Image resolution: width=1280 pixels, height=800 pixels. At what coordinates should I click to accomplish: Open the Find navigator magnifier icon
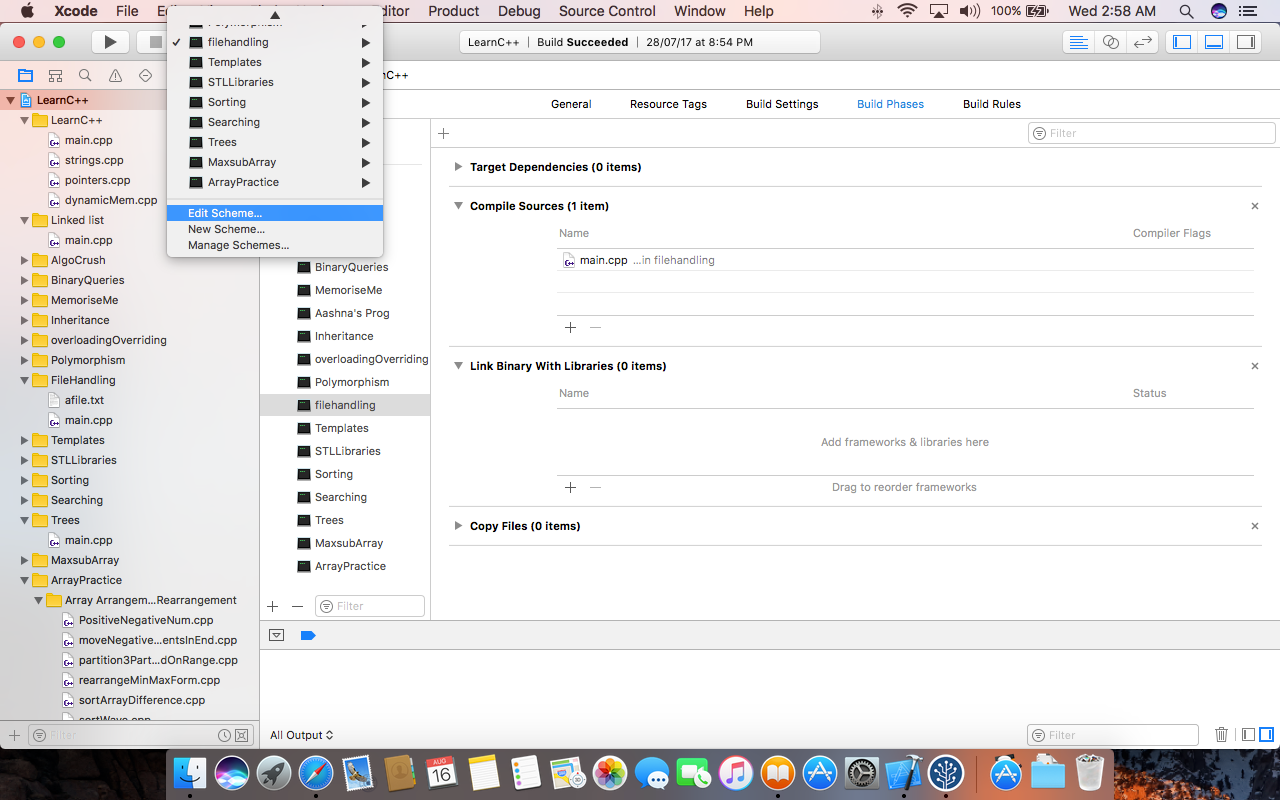coord(86,76)
